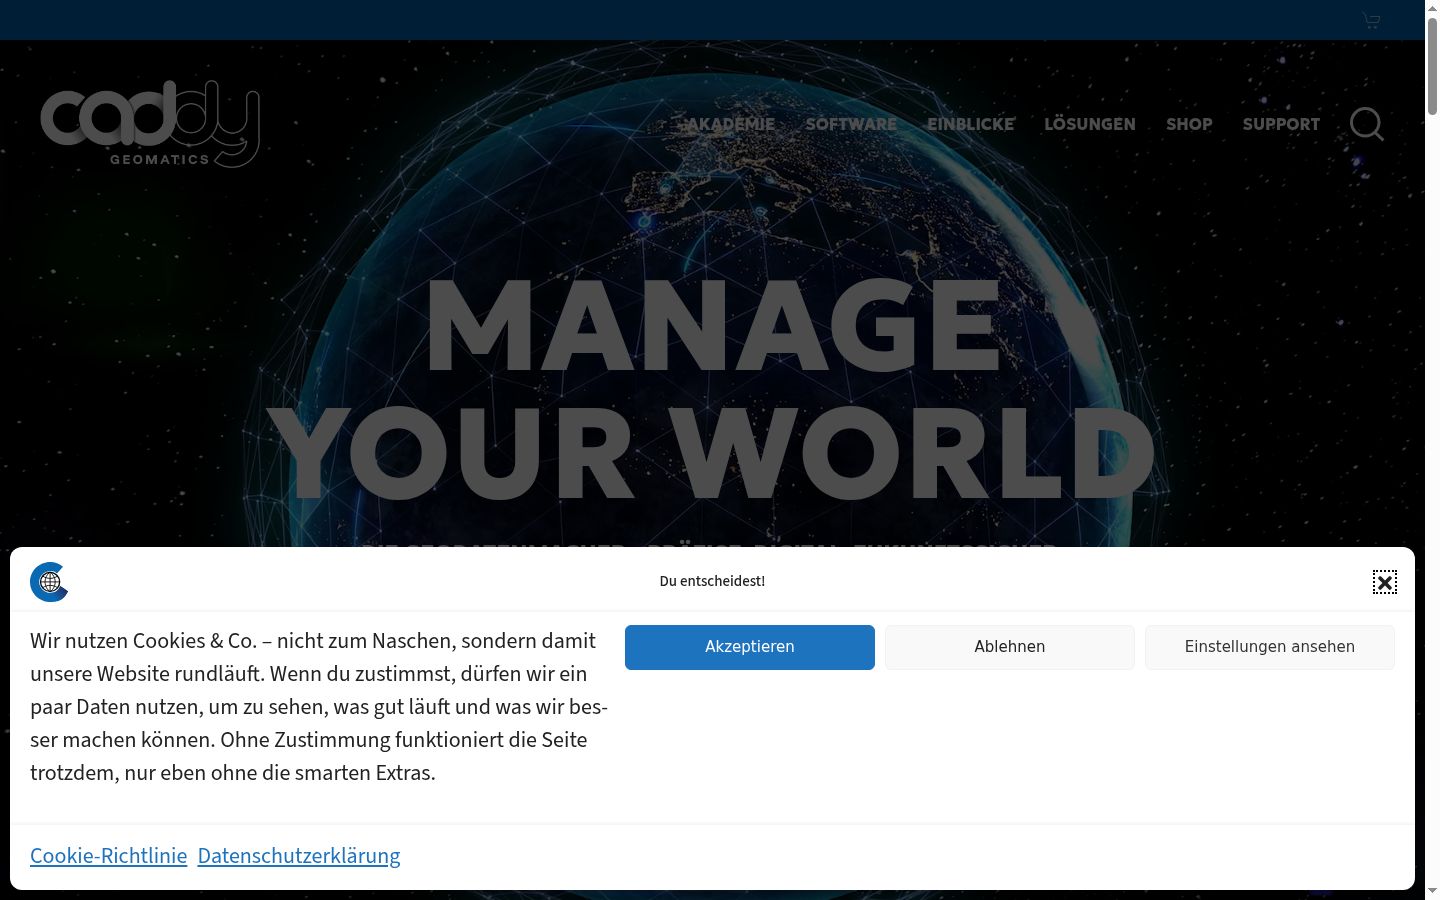This screenshot has height=900, width=1440.
Task: Click the search magnifier icon
Action: (1367, 125)
